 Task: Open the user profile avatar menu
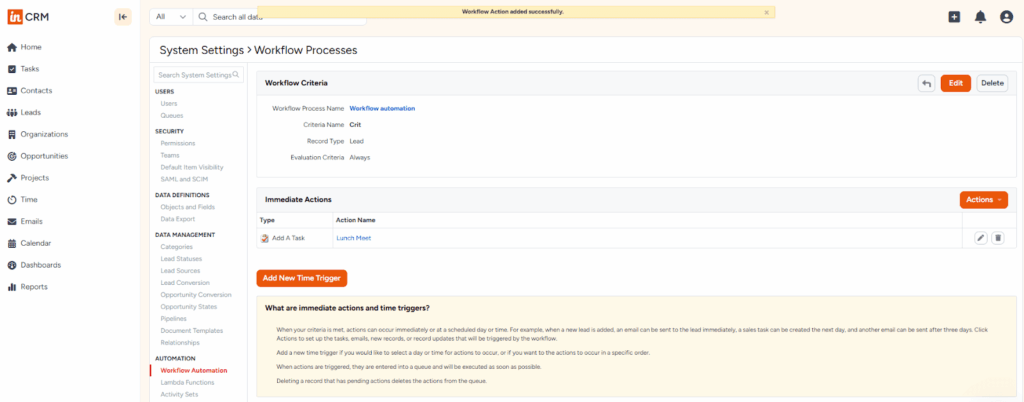[1006, 17]
